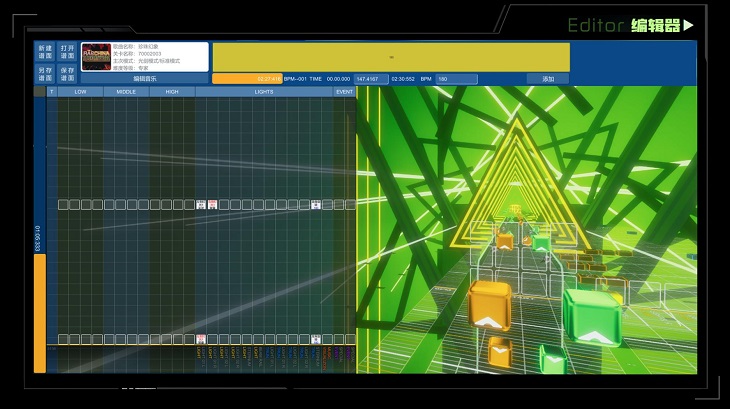
Task: Click the song cover art thumbnail
Action: point(96,57)
